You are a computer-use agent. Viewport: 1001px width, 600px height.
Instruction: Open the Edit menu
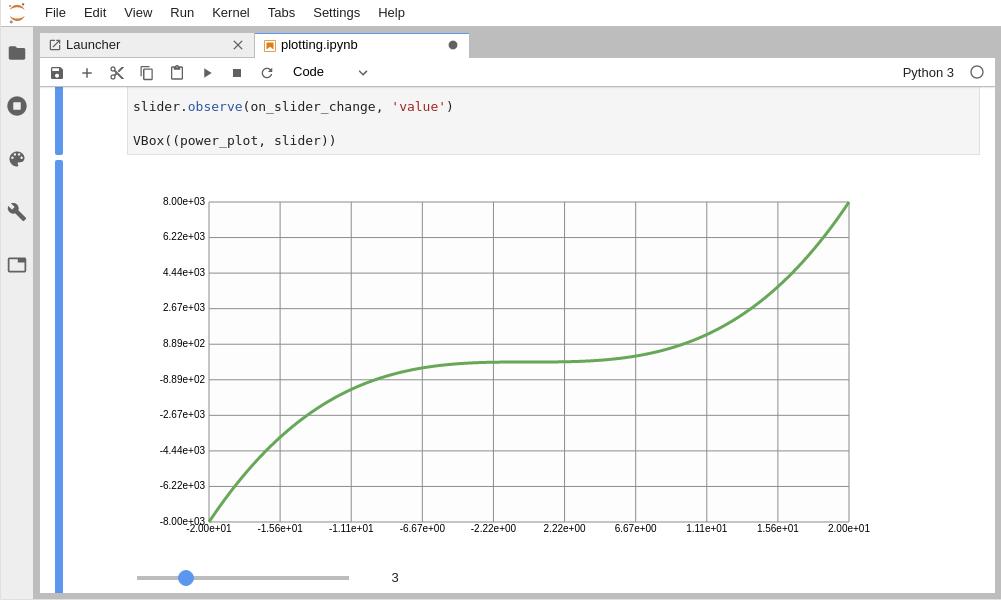95,13
